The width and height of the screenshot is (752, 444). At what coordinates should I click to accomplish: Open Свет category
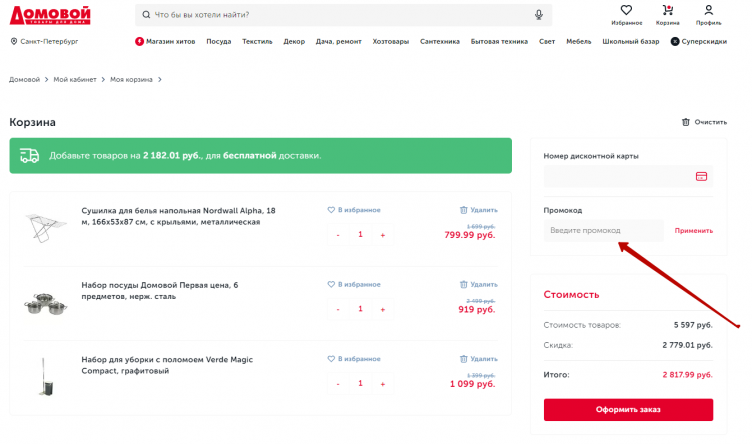[547, 41]
